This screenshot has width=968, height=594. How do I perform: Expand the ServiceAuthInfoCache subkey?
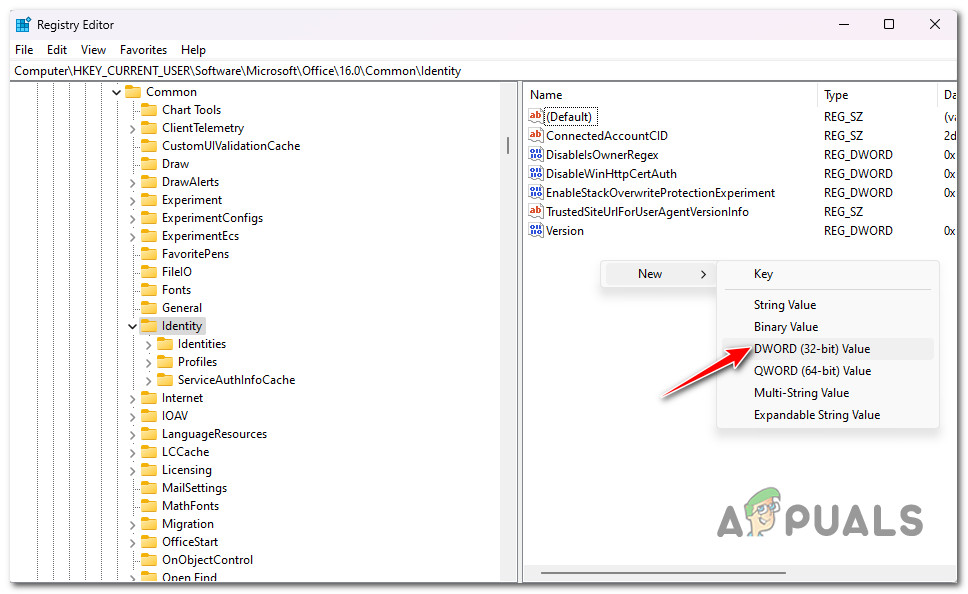coord(148,380)
